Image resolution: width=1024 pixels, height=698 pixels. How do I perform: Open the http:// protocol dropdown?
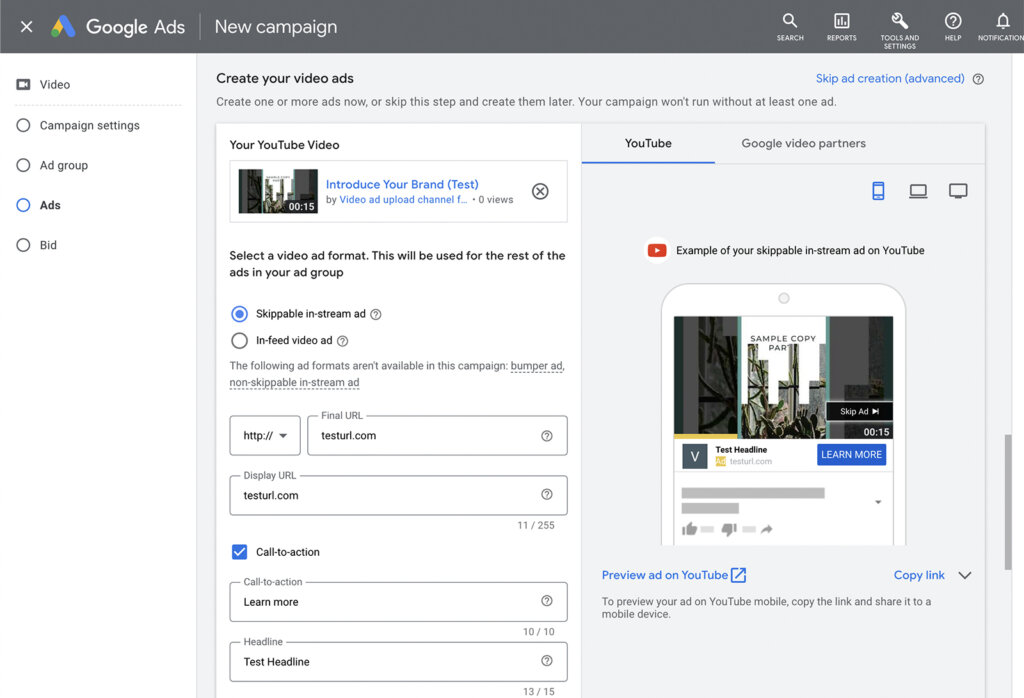265,436
